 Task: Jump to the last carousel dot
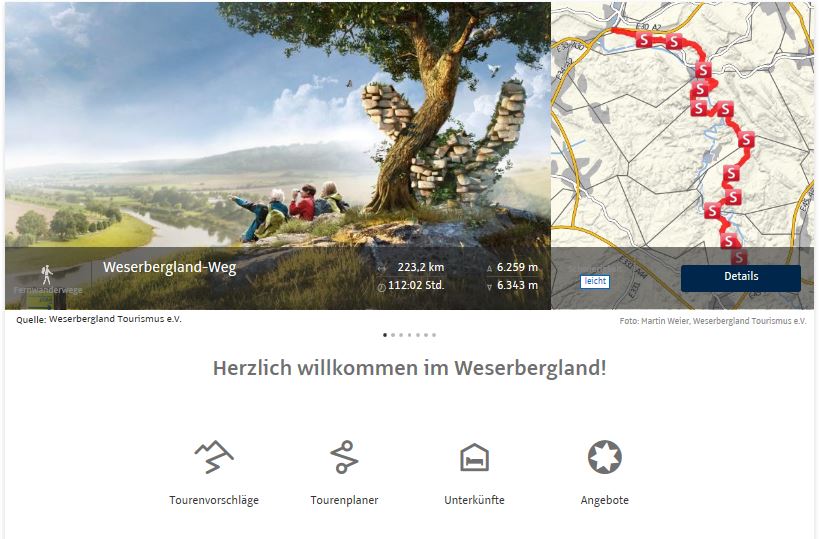(x=434, y=335)
